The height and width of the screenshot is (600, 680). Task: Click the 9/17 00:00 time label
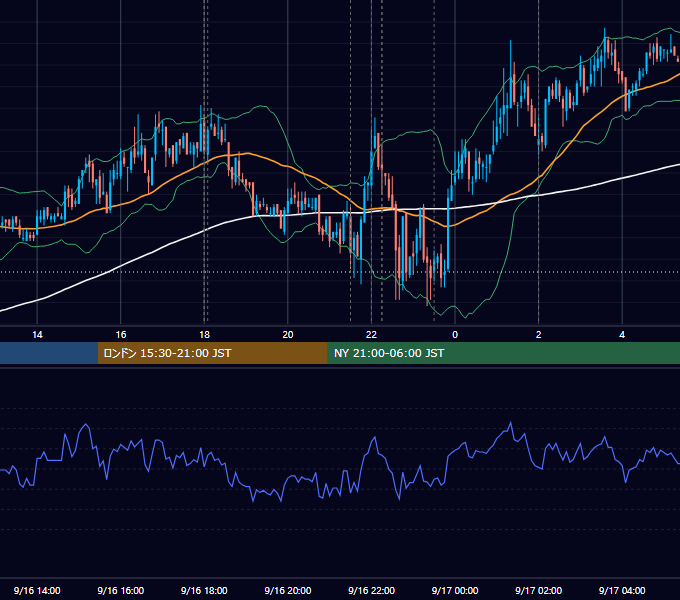455,590
